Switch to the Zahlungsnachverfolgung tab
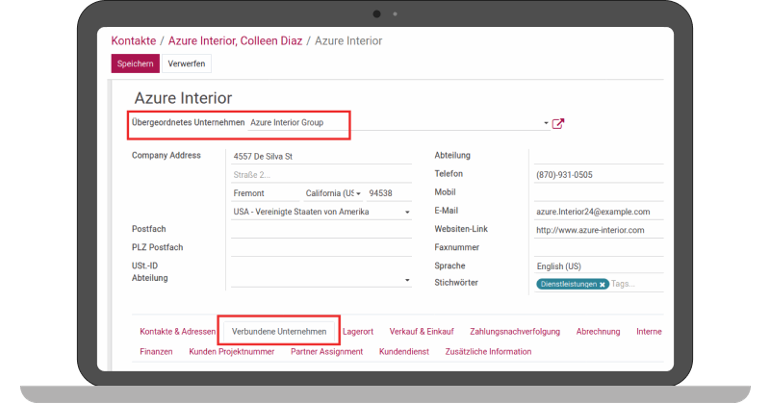Image resolution: width=770 pixels, height=404 pixels. pos(515,331)
